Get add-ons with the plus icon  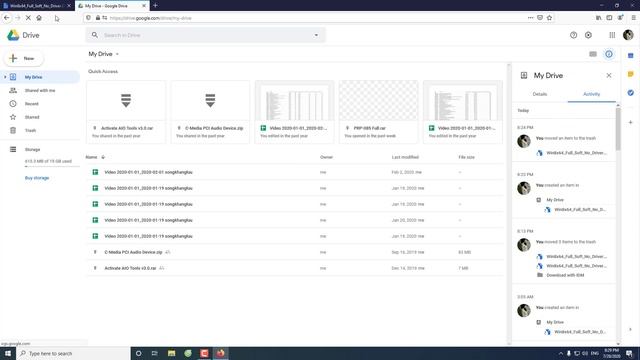tap(631, 122)
